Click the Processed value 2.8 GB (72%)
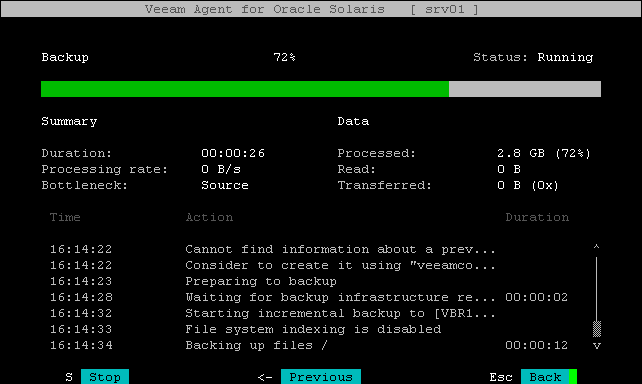Image resolution: width=642 pixels, height=384 pixels. click(x=544, y=153)
